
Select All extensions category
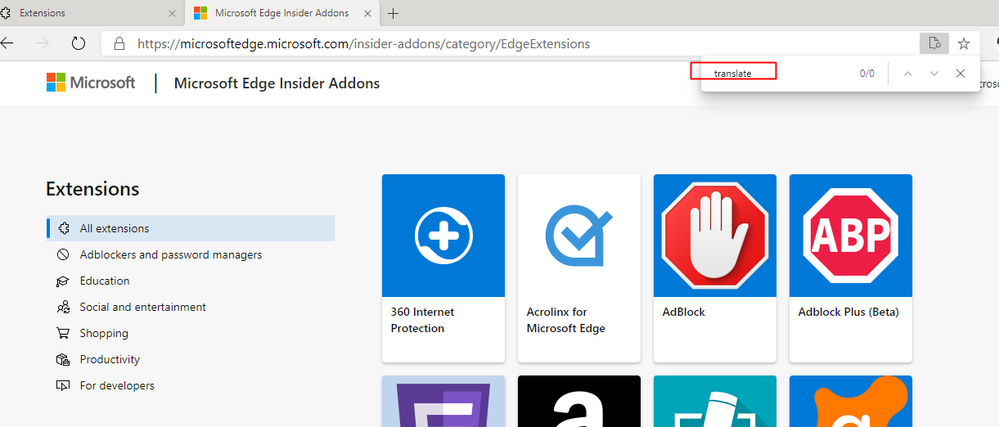pyautogui.click(x=190, y=228)
